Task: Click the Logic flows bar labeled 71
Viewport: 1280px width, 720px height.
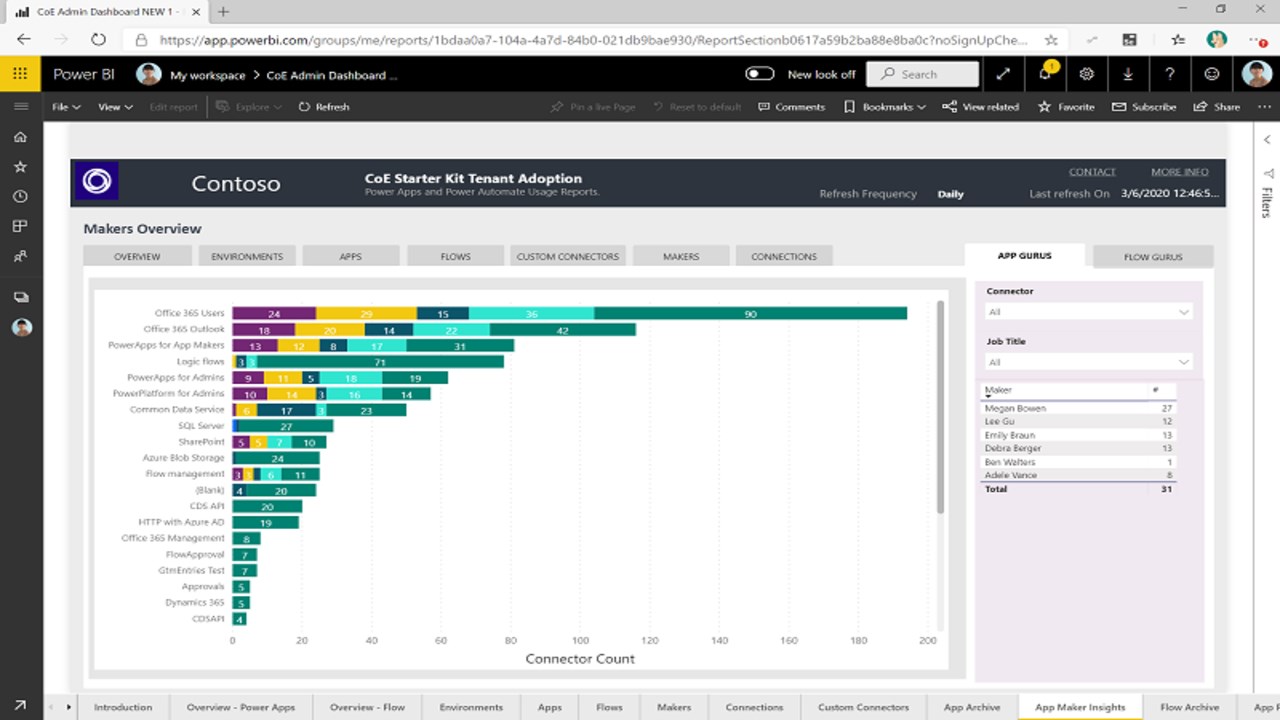Action: tap(381, 361)
